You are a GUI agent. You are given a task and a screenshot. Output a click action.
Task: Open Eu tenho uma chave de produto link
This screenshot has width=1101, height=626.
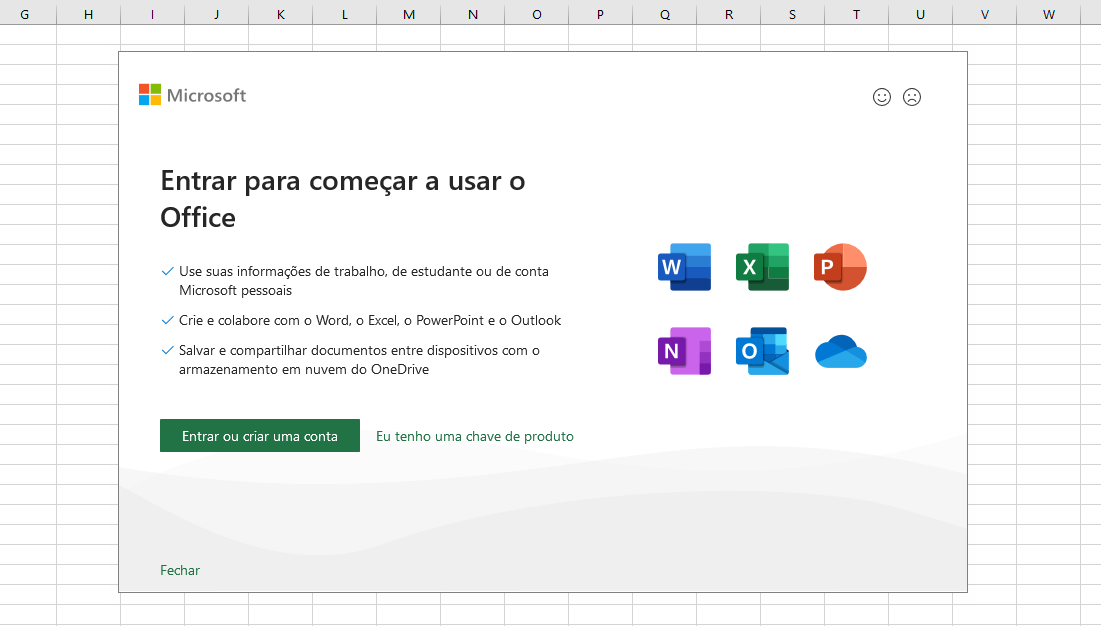click(x=475, y=436)
